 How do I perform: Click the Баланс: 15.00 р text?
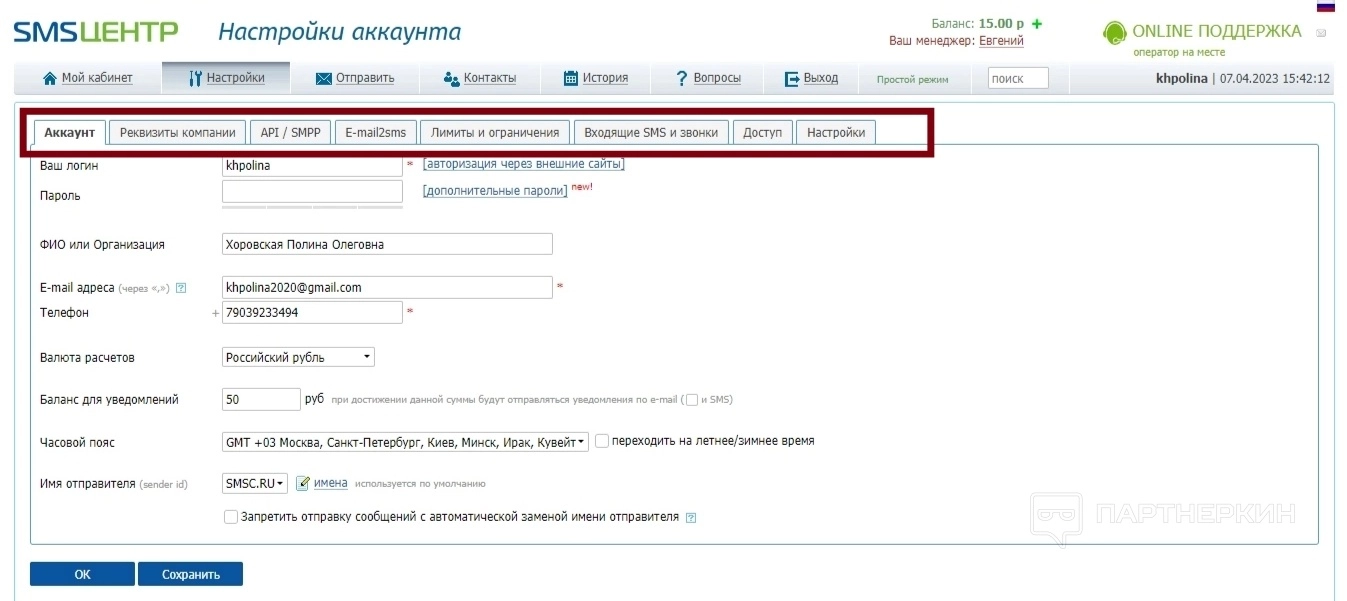point(977,23)
